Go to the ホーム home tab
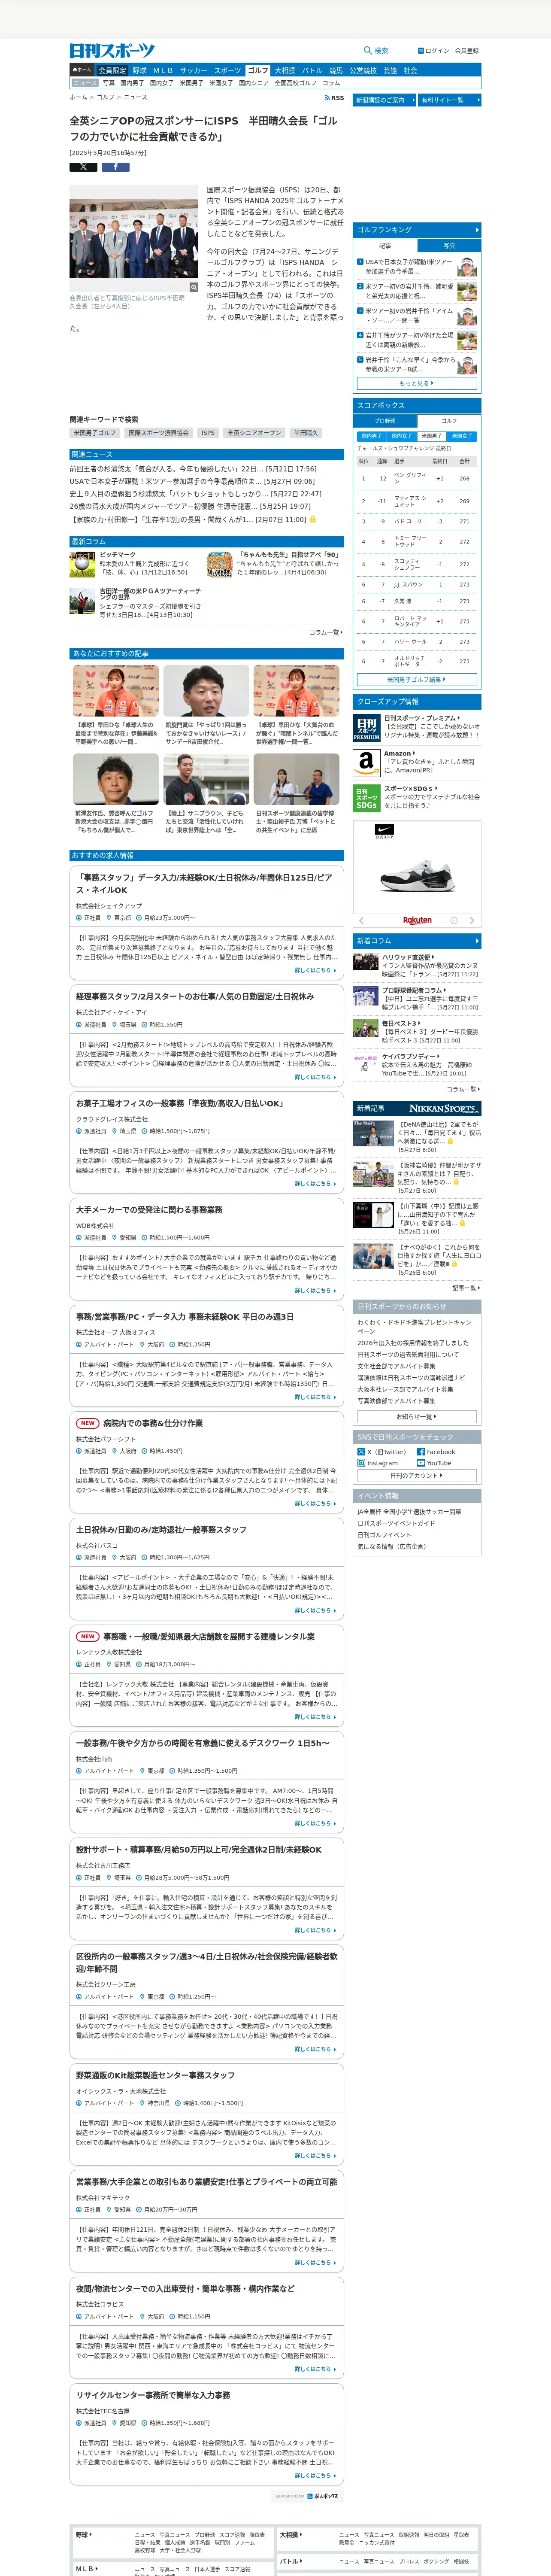Screen dimensions: 551x2576 (x=82, y=70)
